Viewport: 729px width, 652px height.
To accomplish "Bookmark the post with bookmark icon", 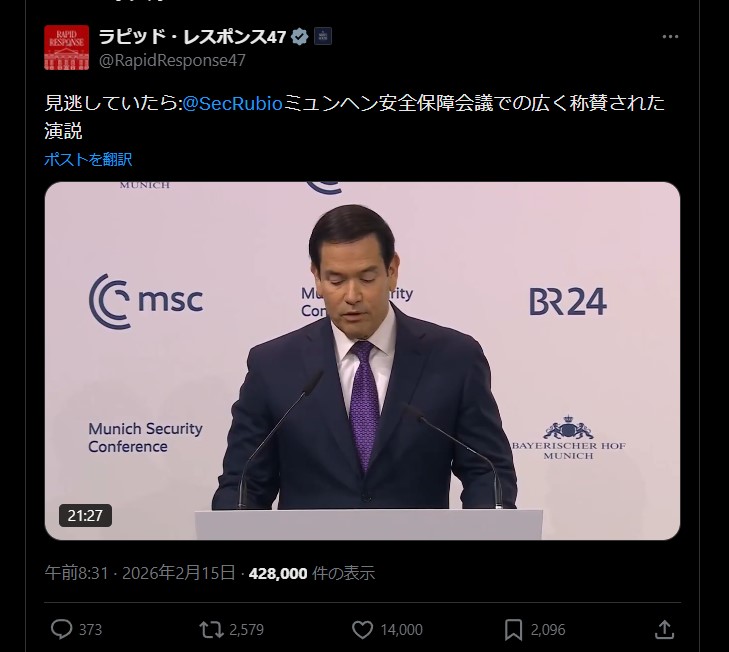I will (x=513, y=630).
